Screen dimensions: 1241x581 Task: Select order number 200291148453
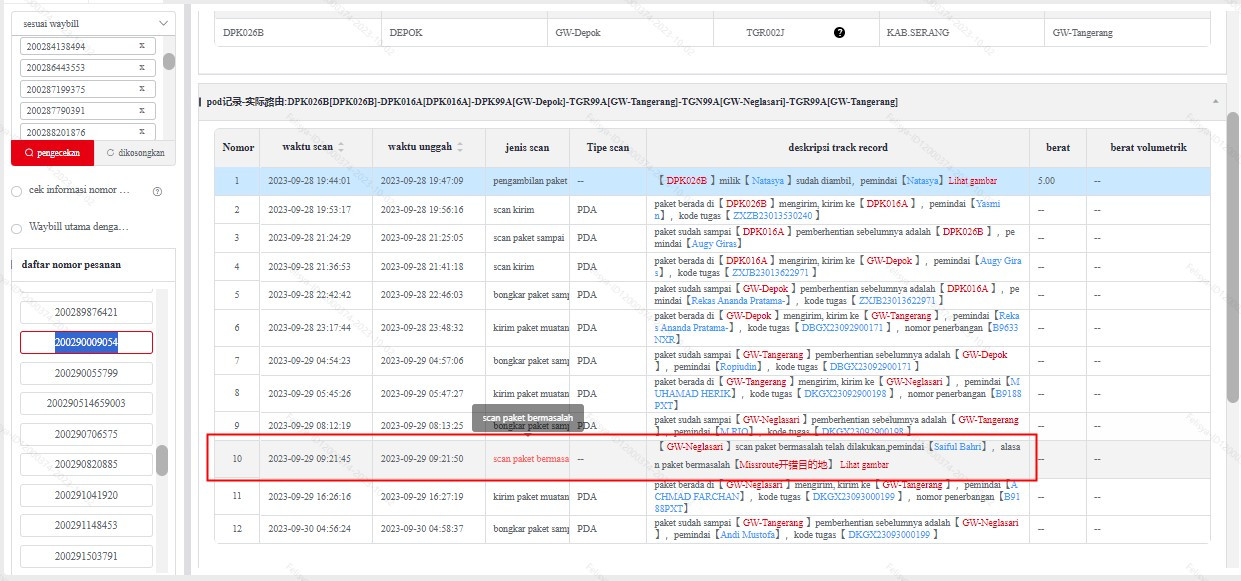(86, 525)
